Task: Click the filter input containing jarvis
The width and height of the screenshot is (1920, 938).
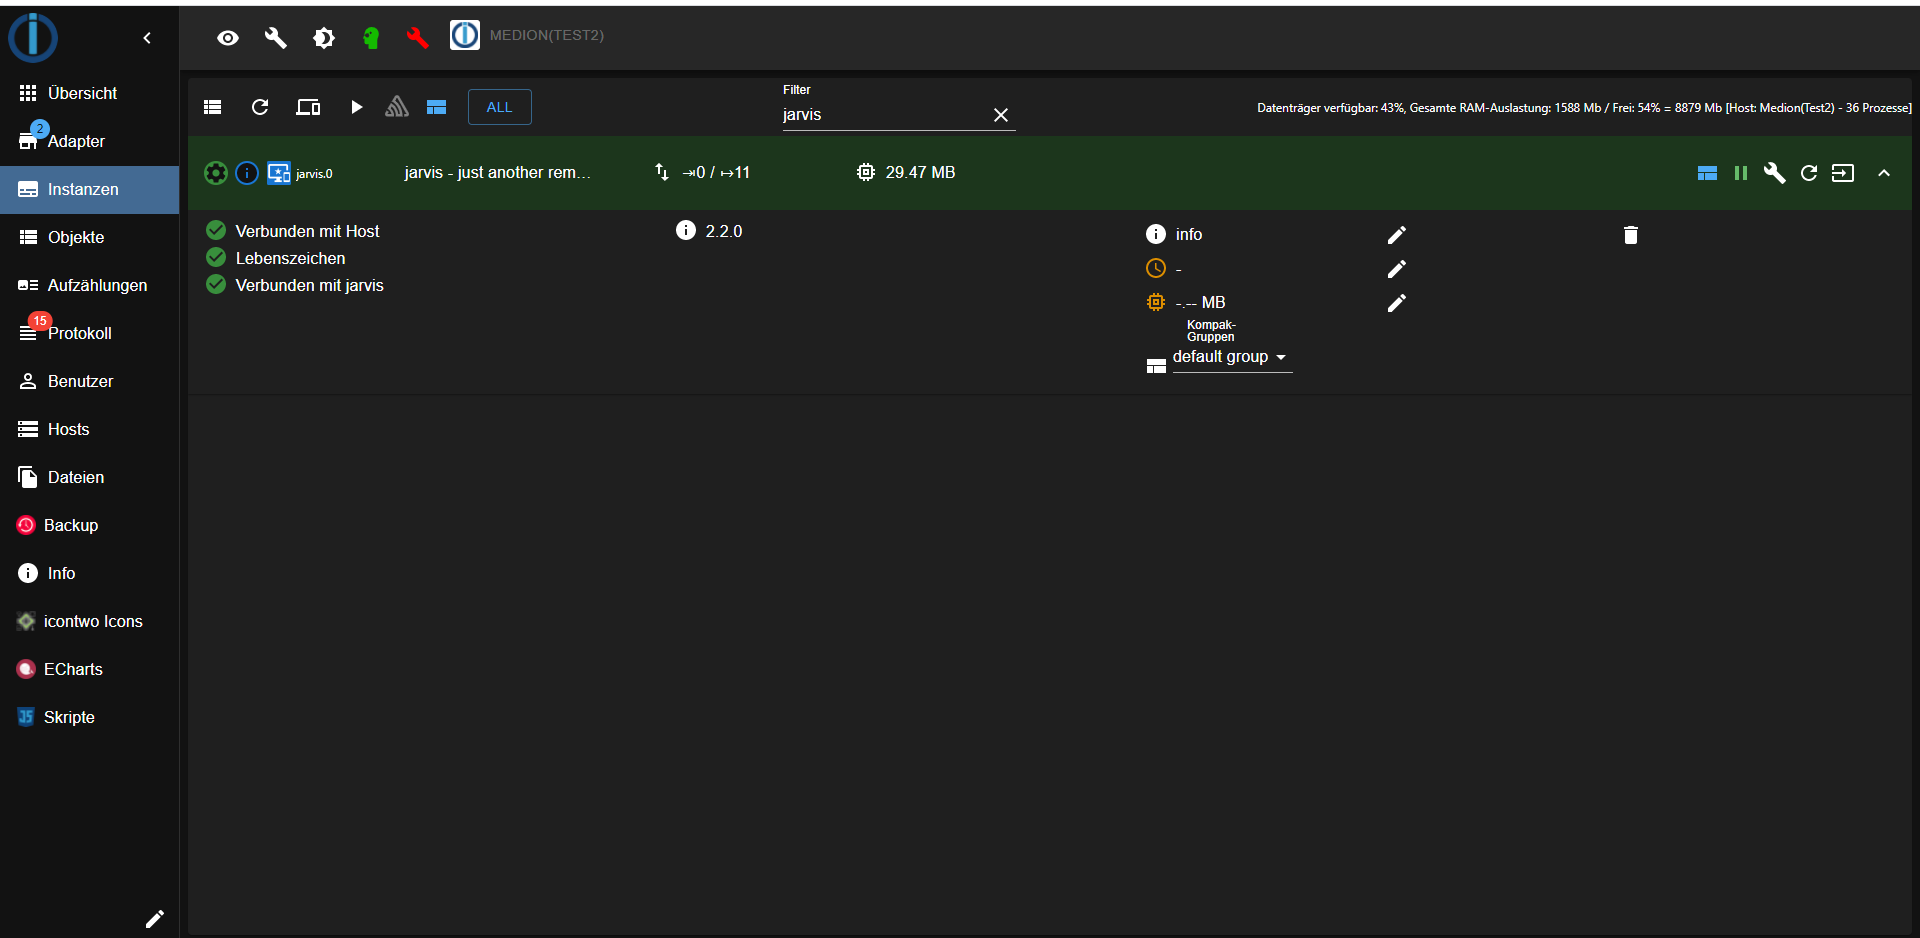Action: (883, 115)
